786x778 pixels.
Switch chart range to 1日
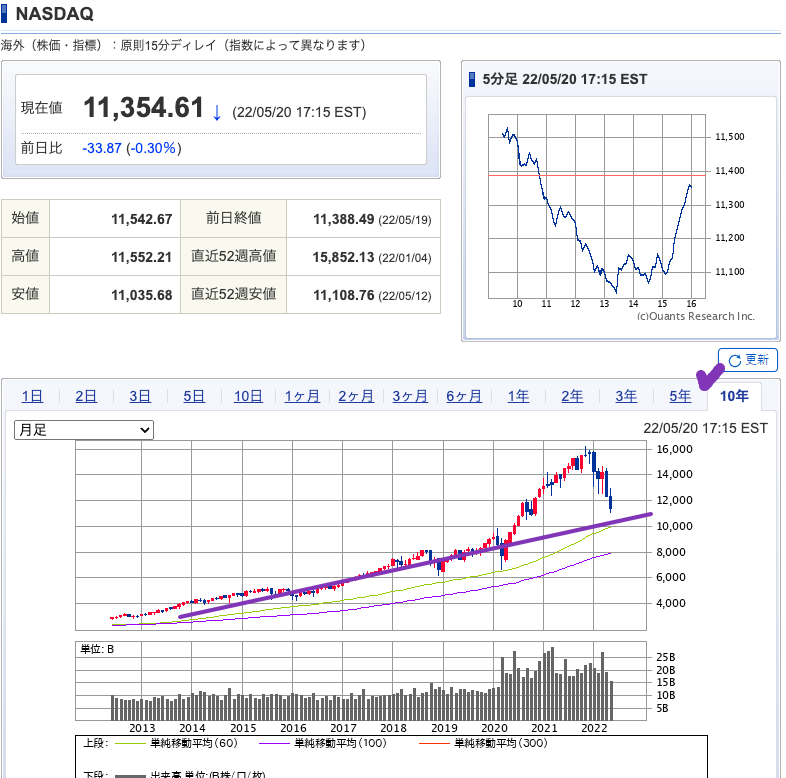(32, 396)
